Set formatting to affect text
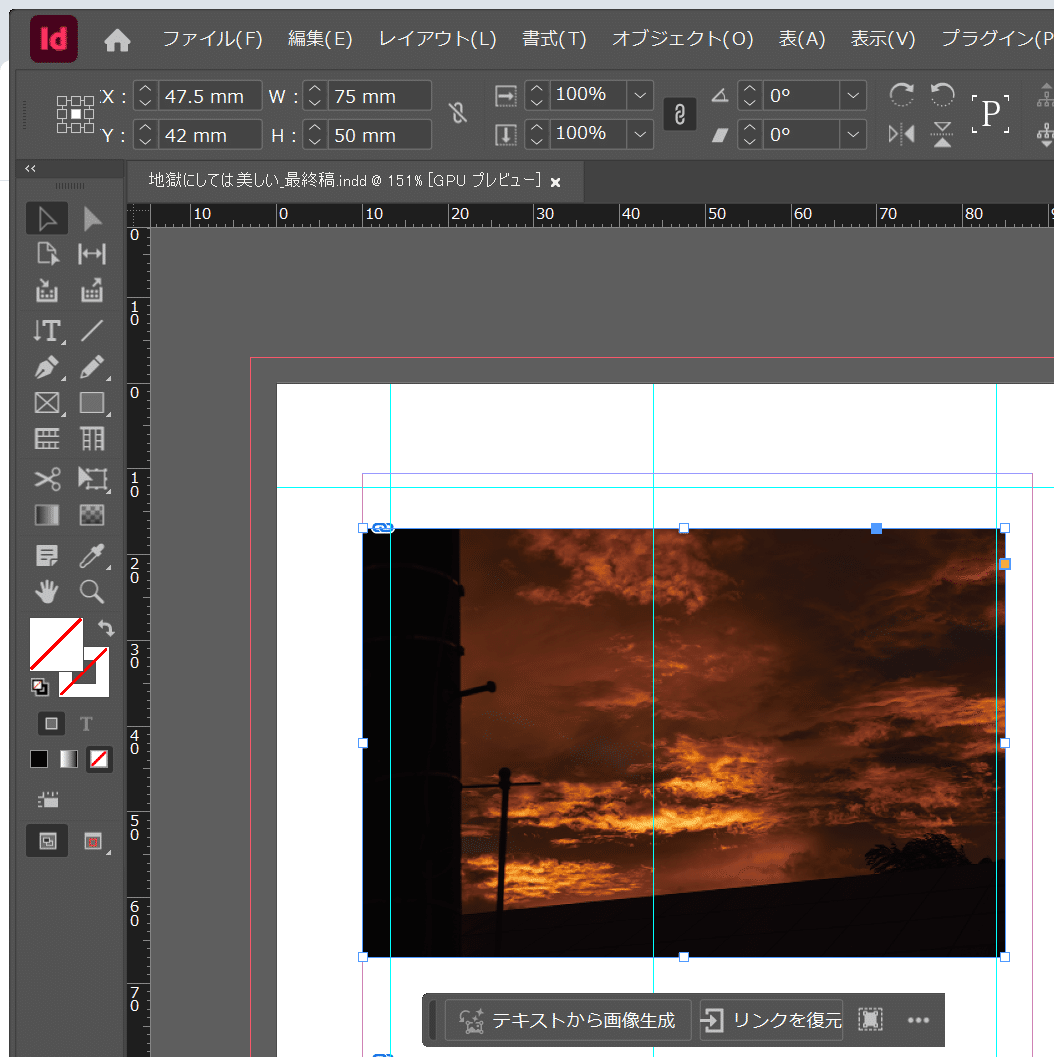 (x=86, y=724)
